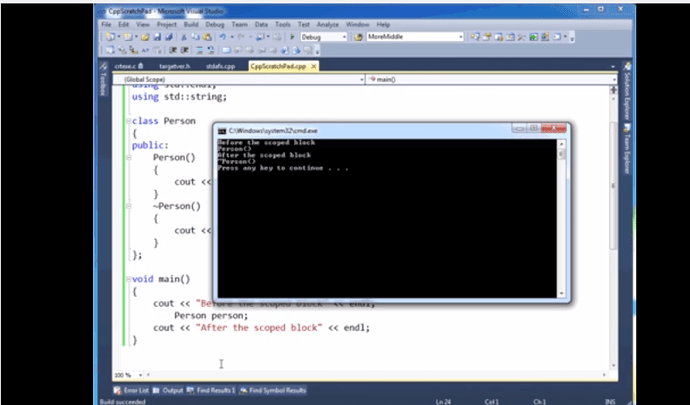This screenshot has height=405, width=690.
Task: Open the active files list dropdown arrow
Action: [x=613, y=66]
